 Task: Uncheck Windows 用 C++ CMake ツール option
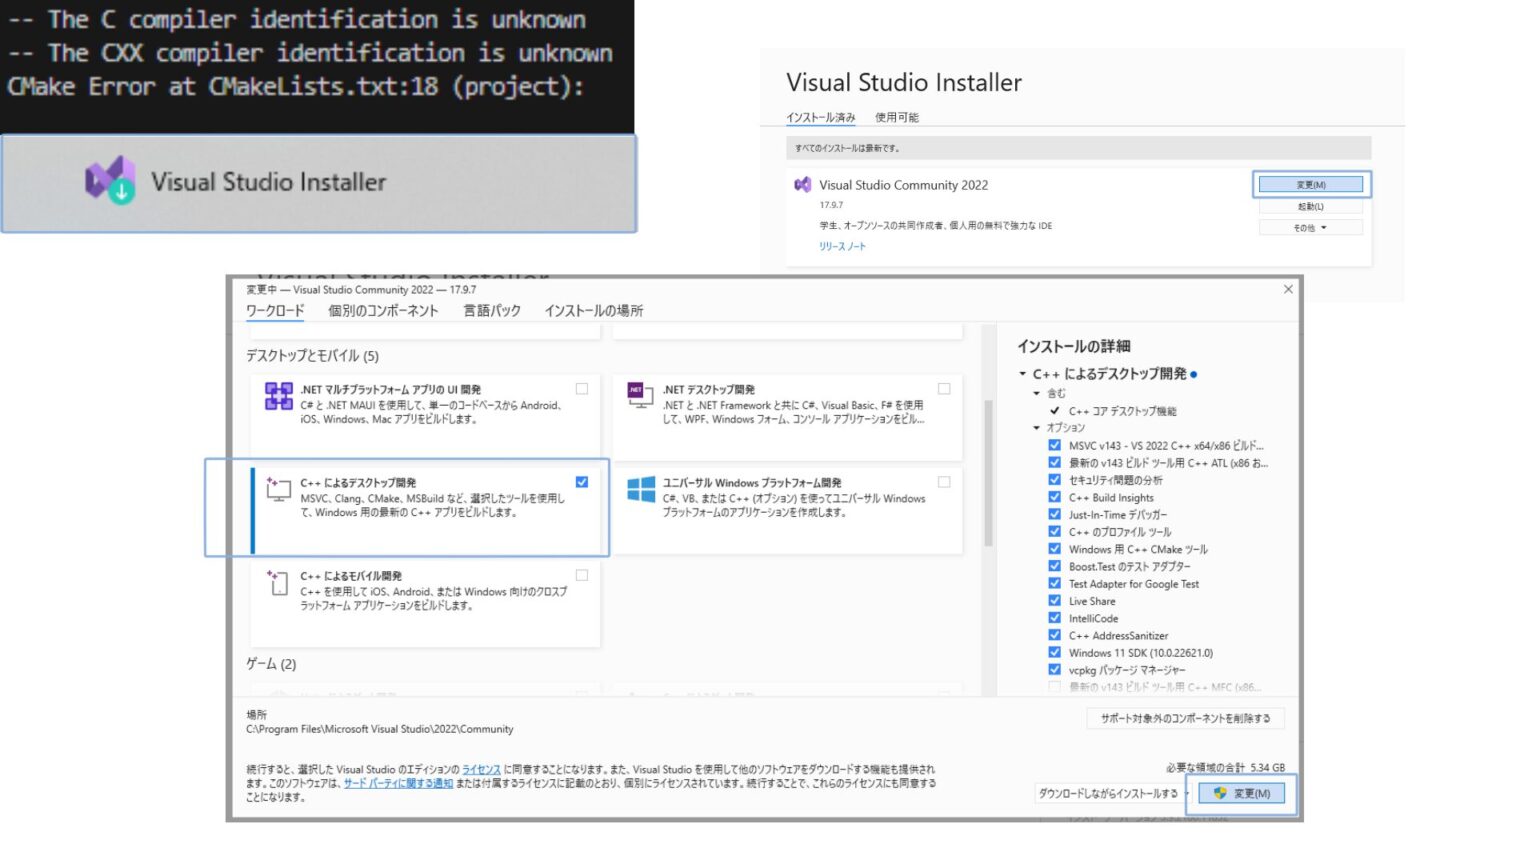1054,548
